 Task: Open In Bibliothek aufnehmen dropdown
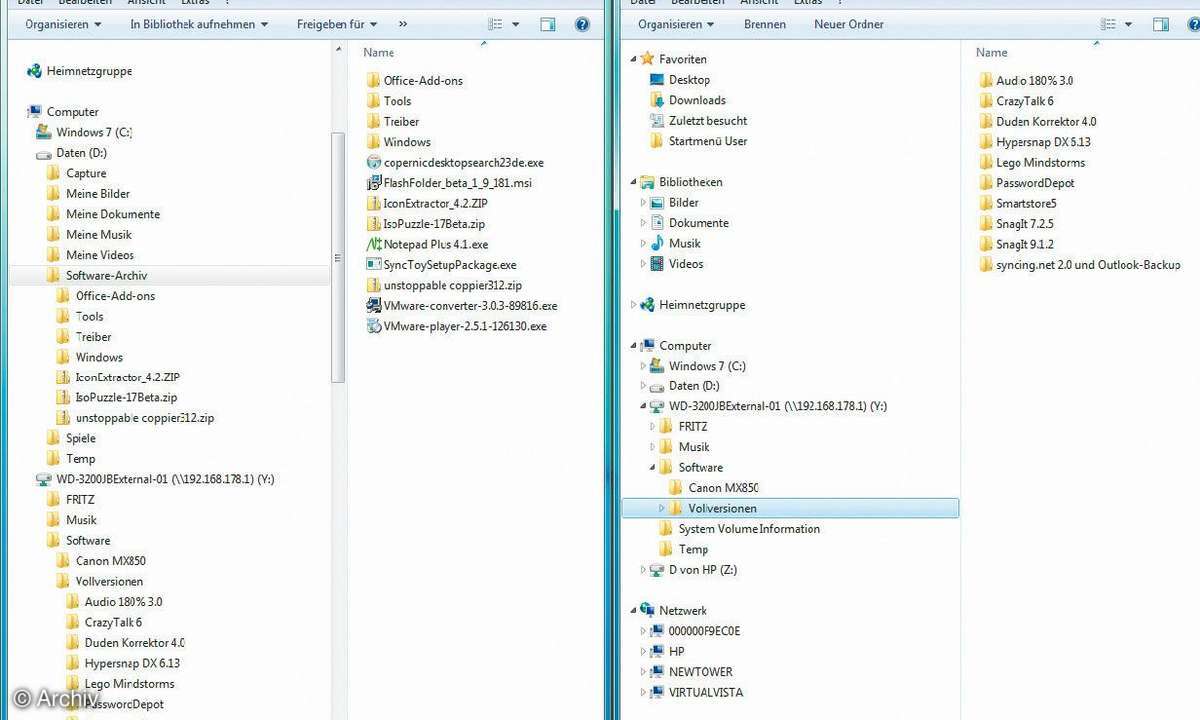199,24
